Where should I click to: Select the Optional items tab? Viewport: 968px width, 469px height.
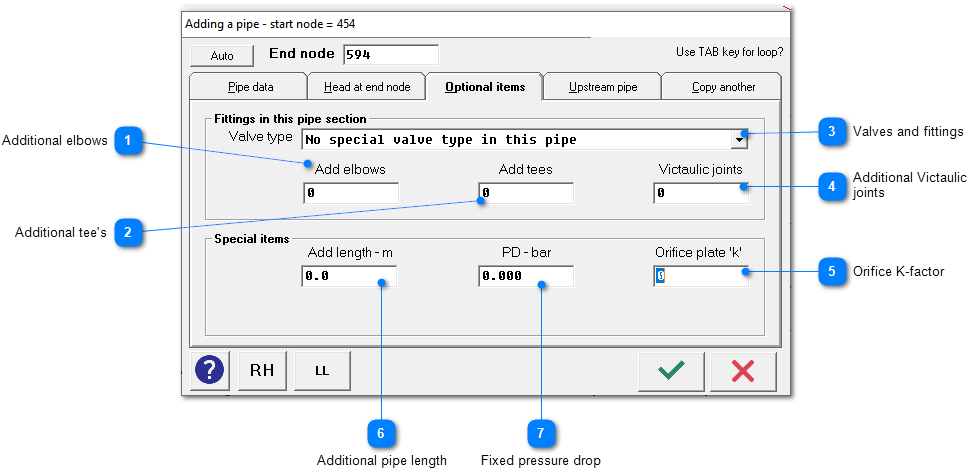click(x=484, y=87)
